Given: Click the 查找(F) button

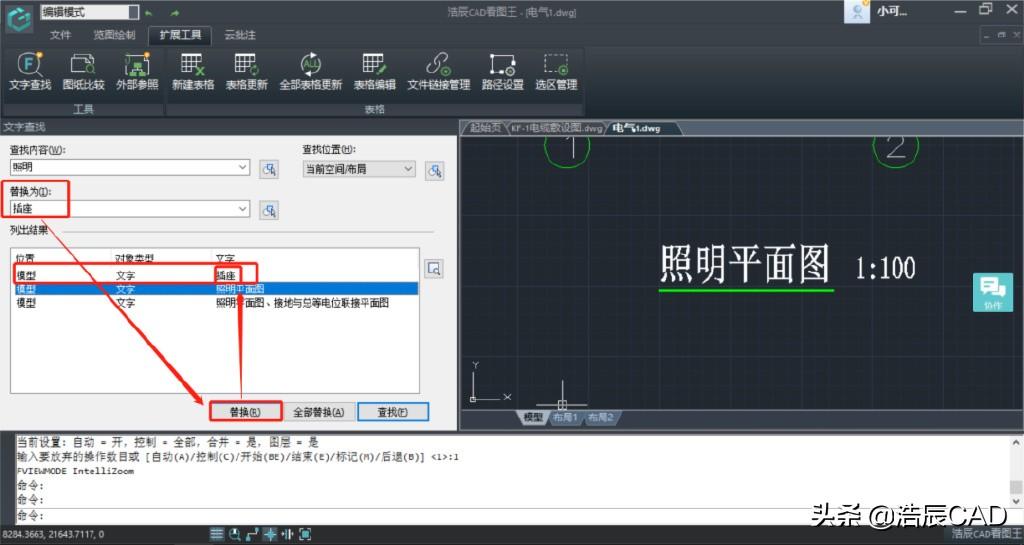Looking at the screenshot, I should click(392, 412).
